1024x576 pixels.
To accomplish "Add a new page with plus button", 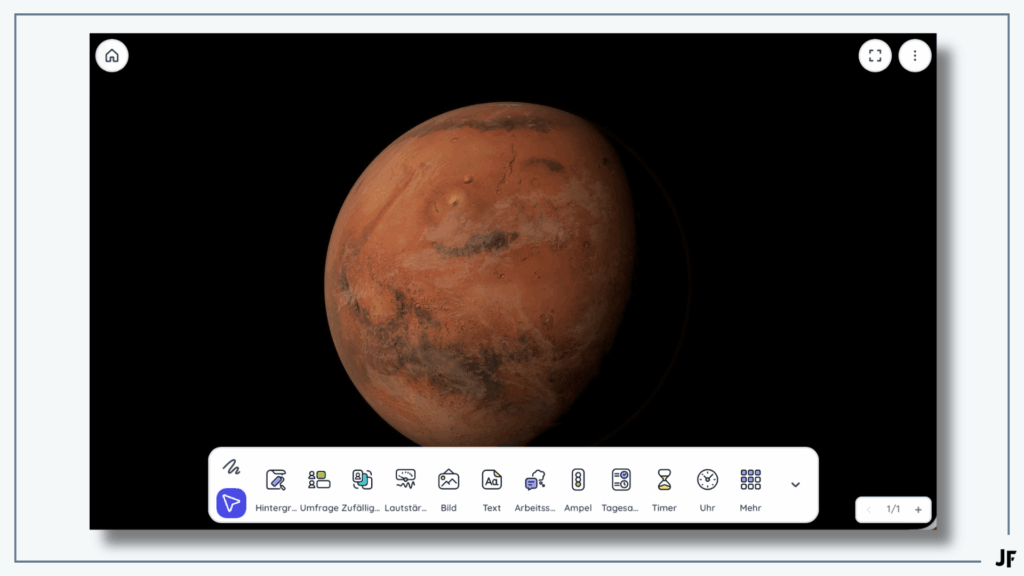I will click(x=918, y=509).
